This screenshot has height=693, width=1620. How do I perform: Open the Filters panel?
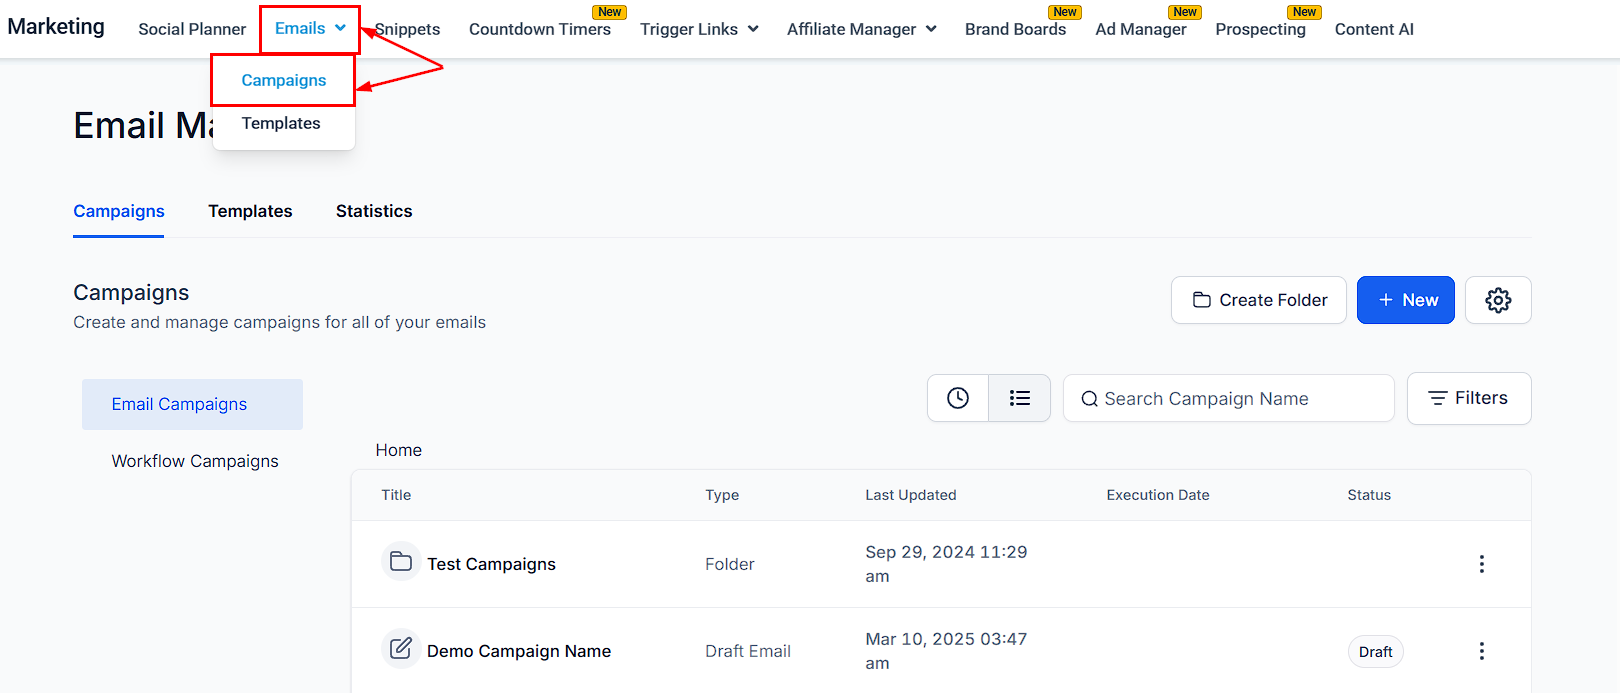1469,398
